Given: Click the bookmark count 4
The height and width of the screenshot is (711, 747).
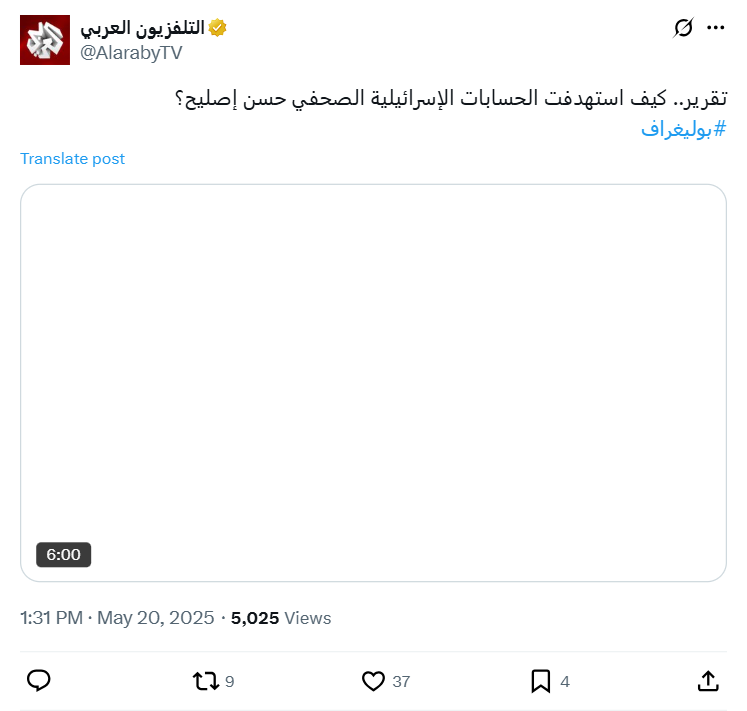Looking at the screenshot, I should tap(565, 682).
